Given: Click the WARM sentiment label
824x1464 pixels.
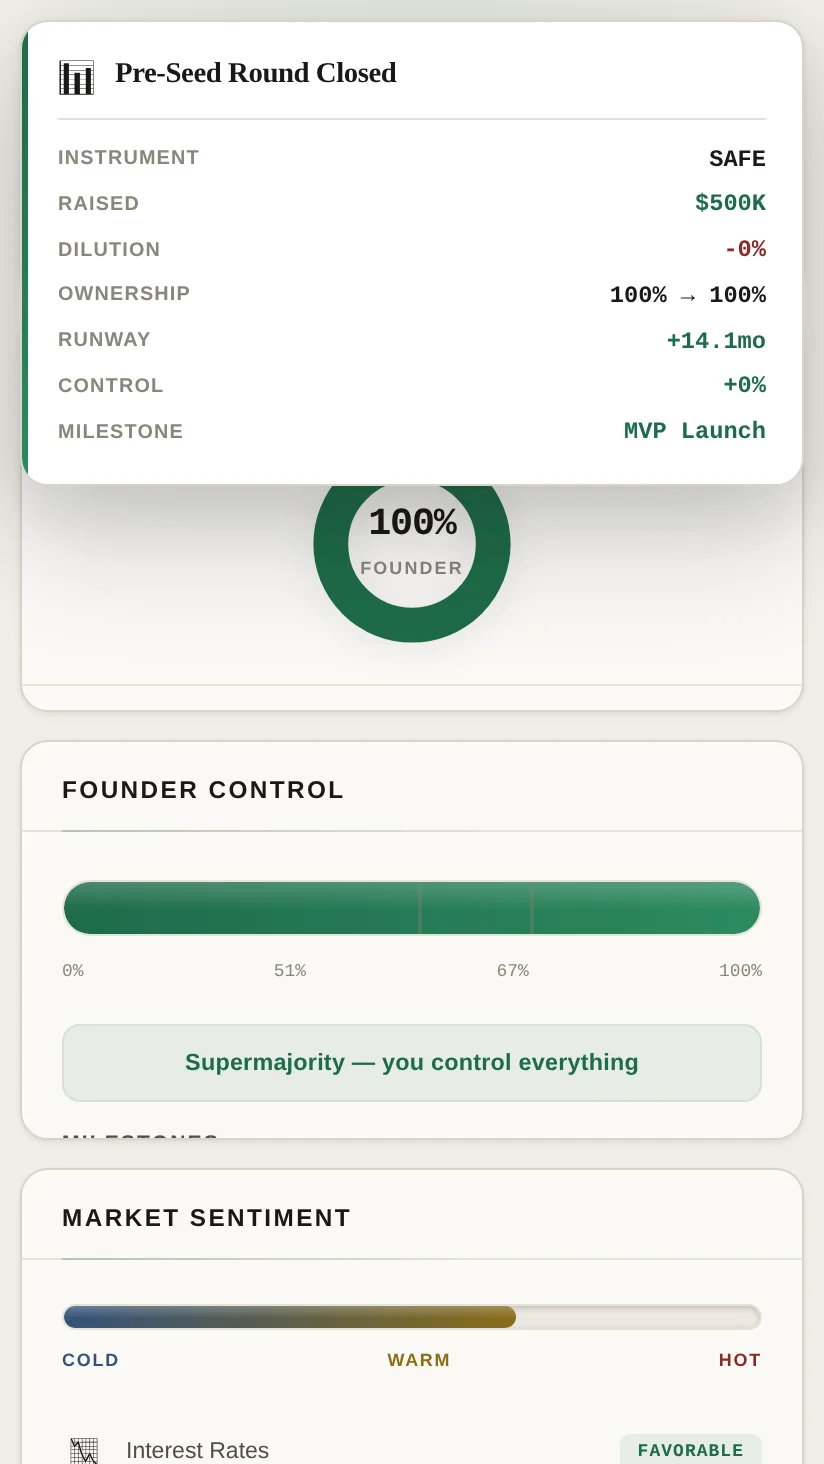Looking at the screenshot, I should click(x=419, y=1360).
